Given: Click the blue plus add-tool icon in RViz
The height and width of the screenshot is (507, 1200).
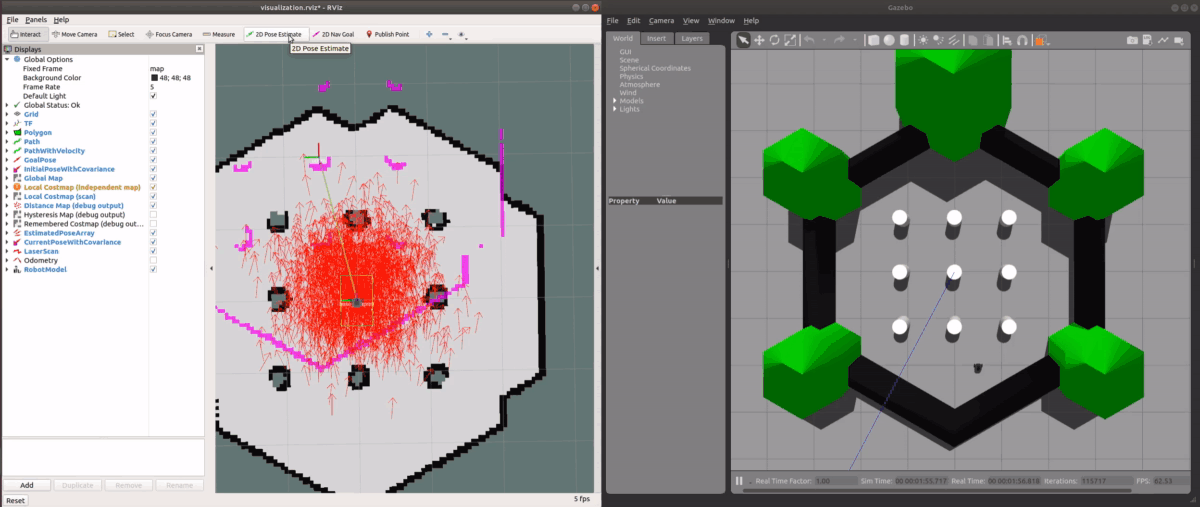Looking at the screenshot, I should tap(429, 34).
